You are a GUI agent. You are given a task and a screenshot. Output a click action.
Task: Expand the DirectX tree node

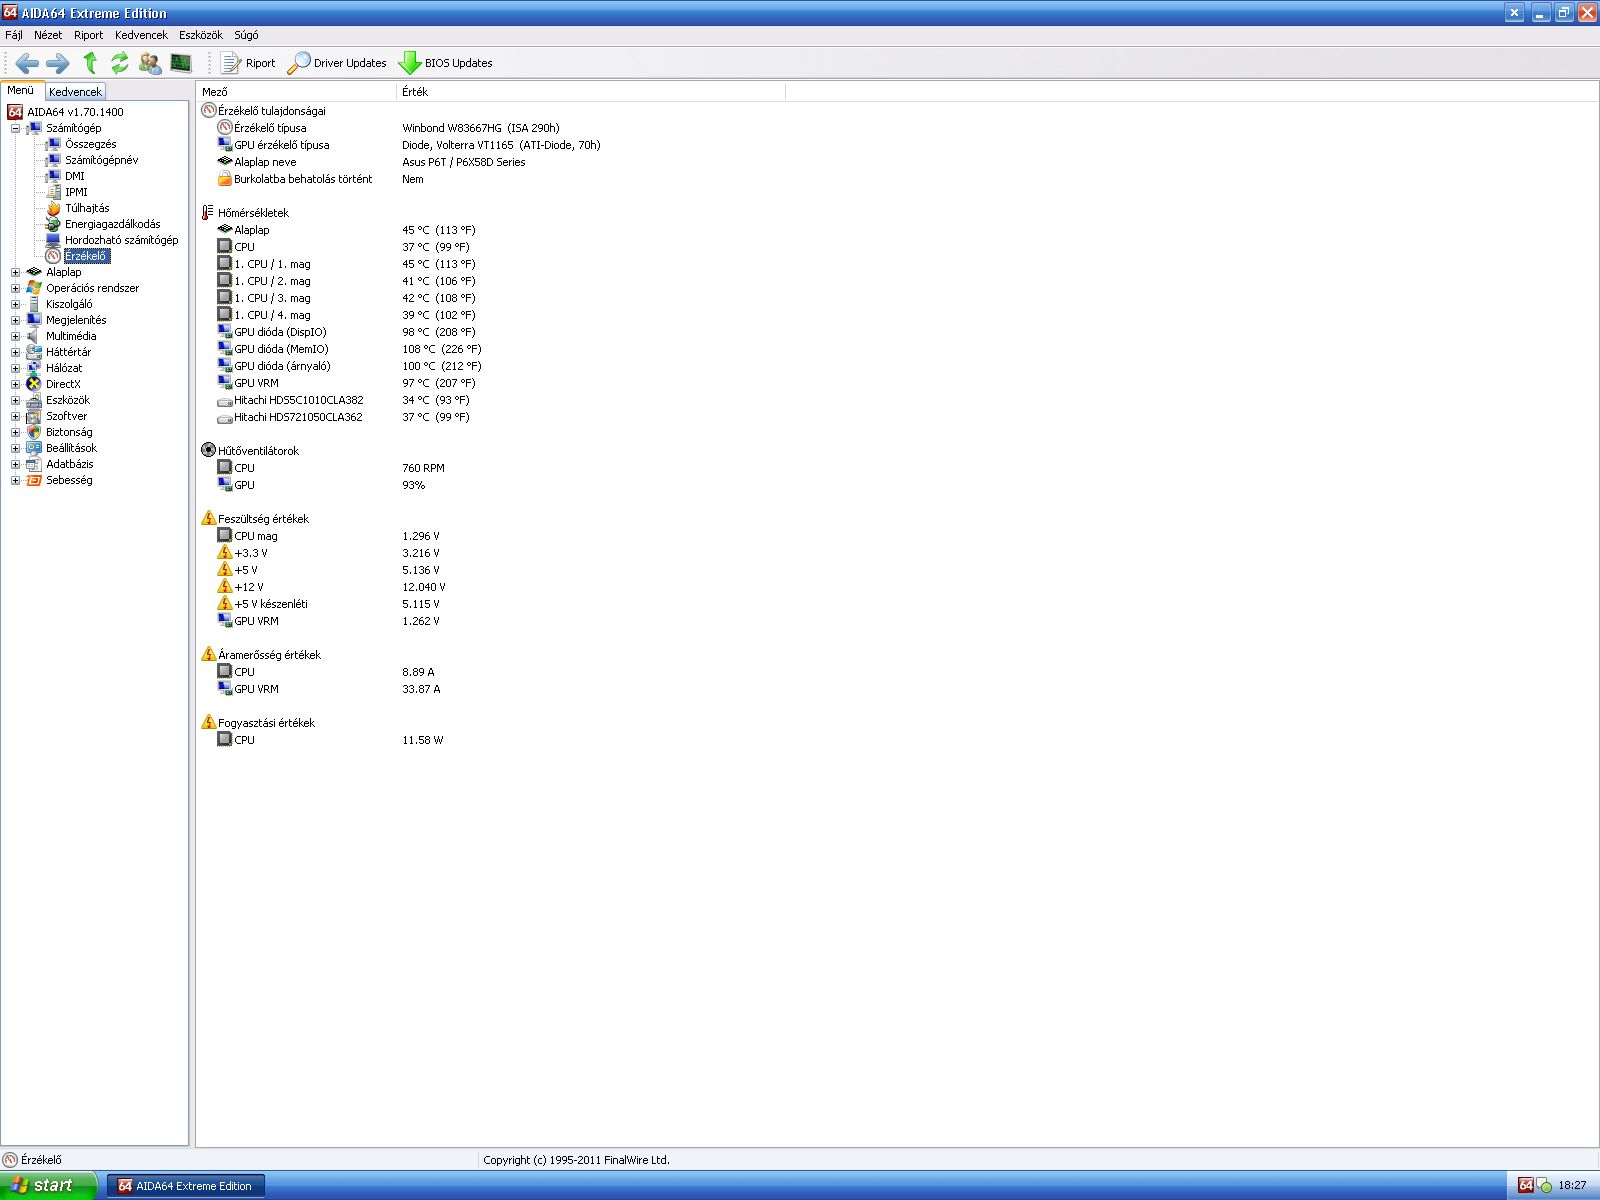click(x=15, y=384)
